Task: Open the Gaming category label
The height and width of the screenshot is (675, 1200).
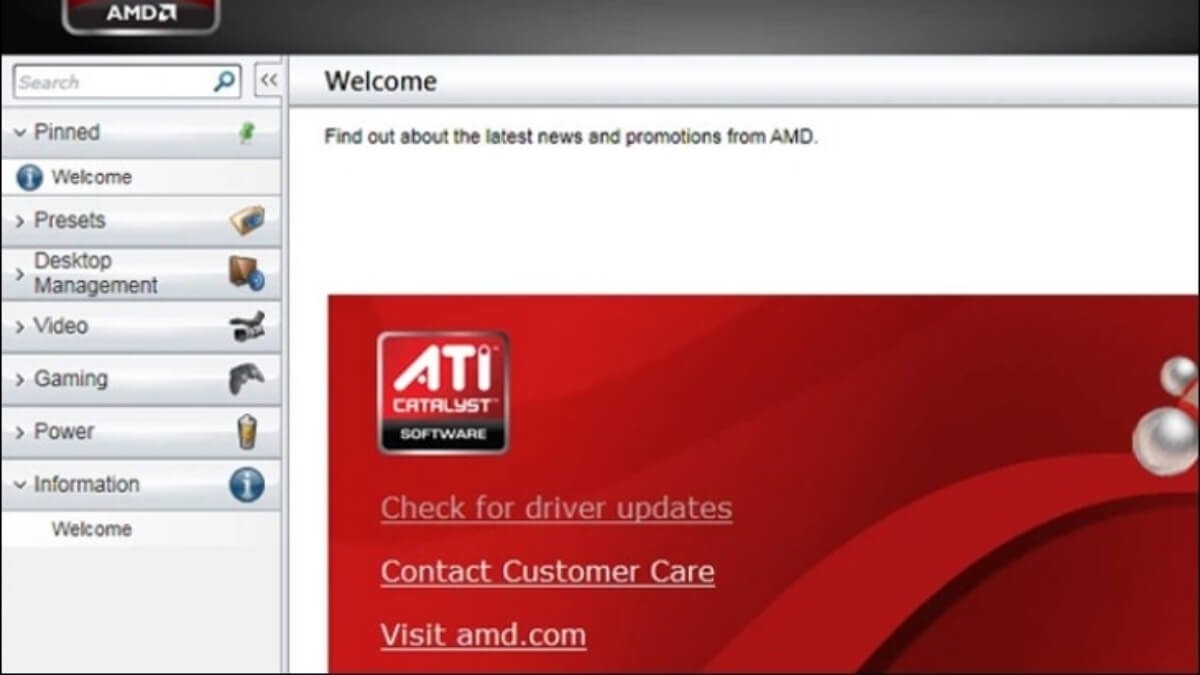Action: click(x=71, y=379)
